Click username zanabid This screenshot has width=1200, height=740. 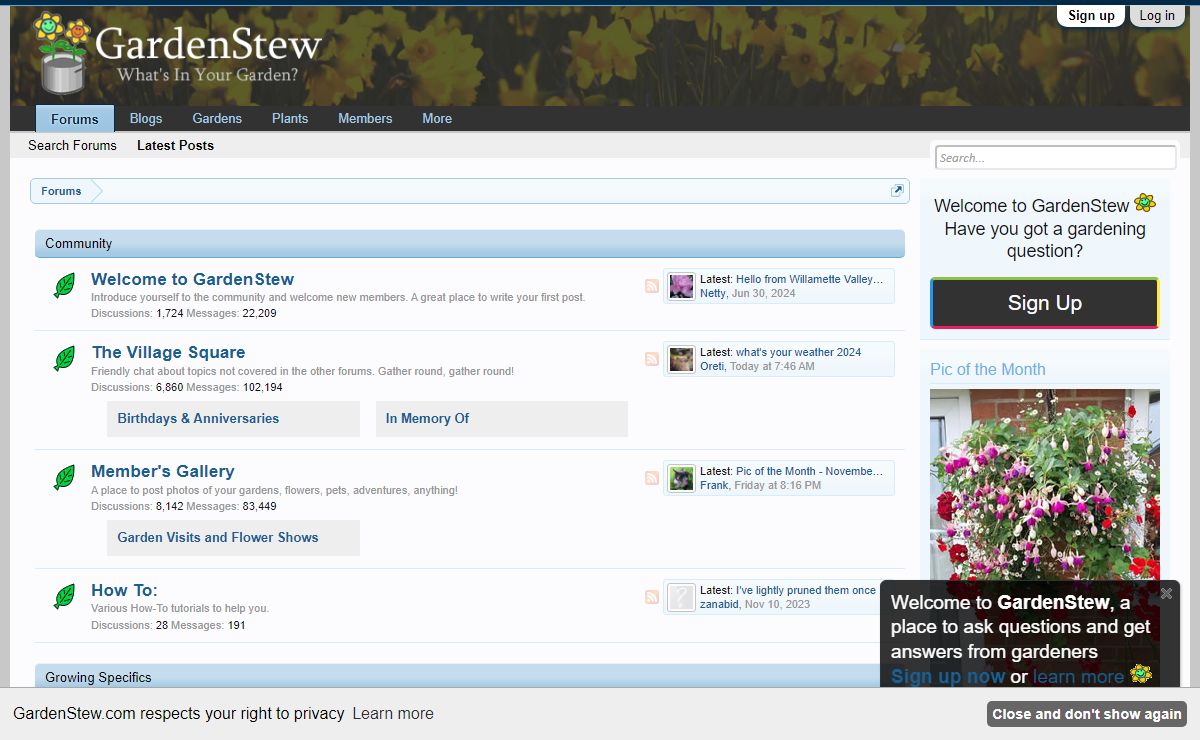[x=720, y=604]
